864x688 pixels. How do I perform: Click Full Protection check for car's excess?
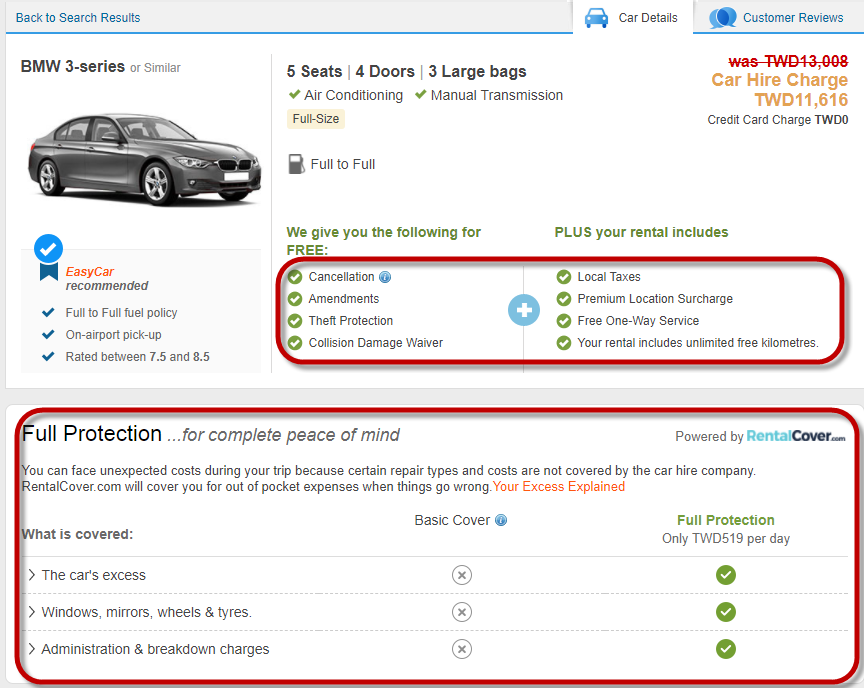[726, 575]
